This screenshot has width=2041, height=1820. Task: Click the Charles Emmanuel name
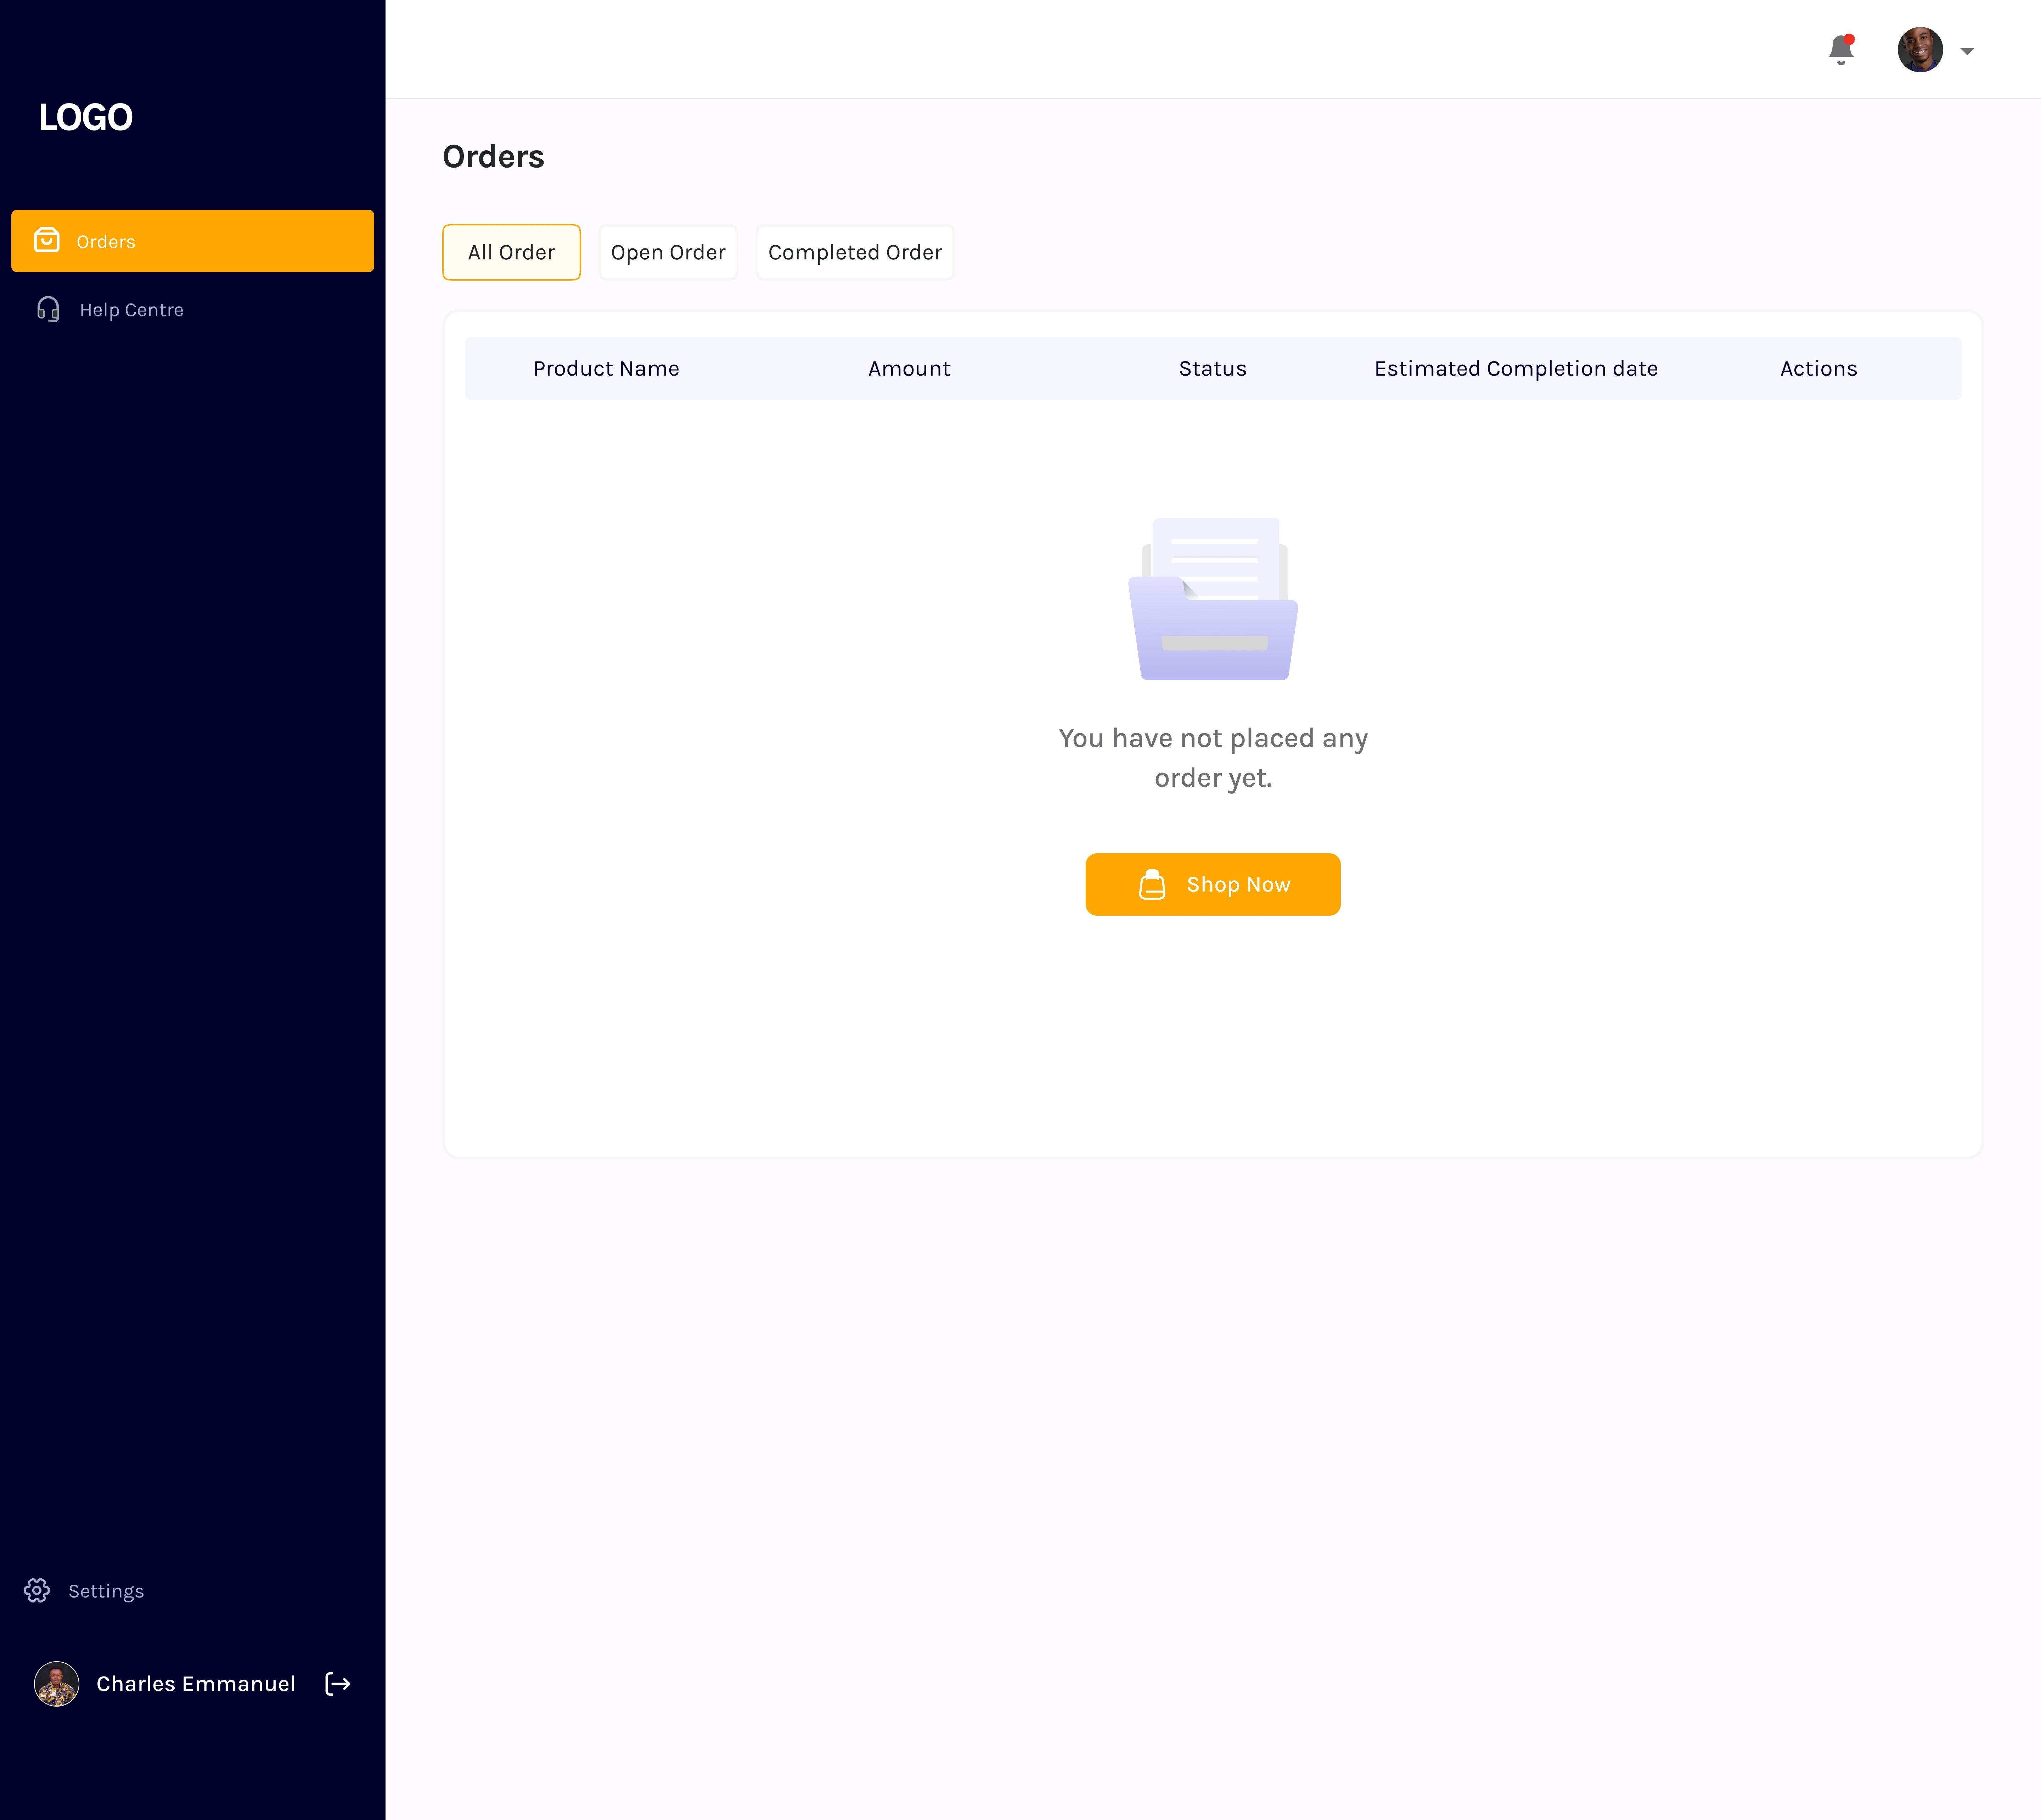click(x=196, y=1684)
